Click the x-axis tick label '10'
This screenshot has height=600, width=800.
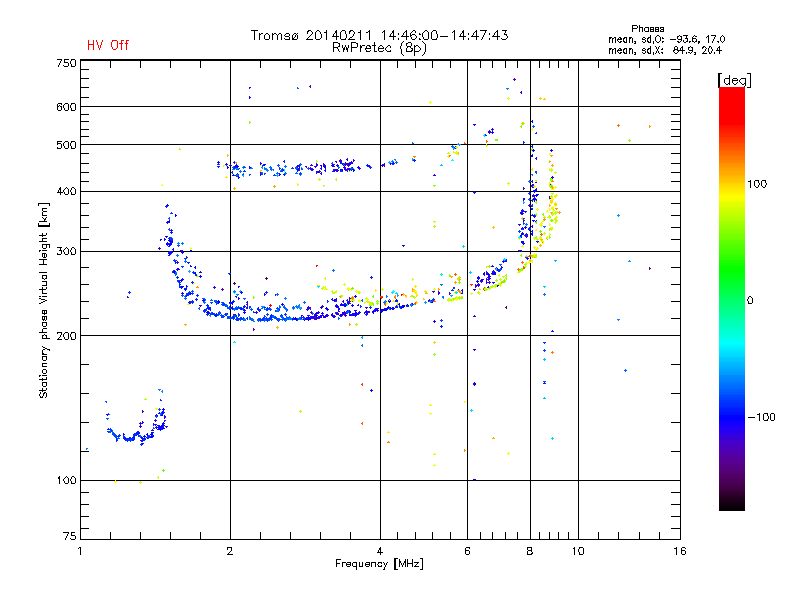[578, 551]
